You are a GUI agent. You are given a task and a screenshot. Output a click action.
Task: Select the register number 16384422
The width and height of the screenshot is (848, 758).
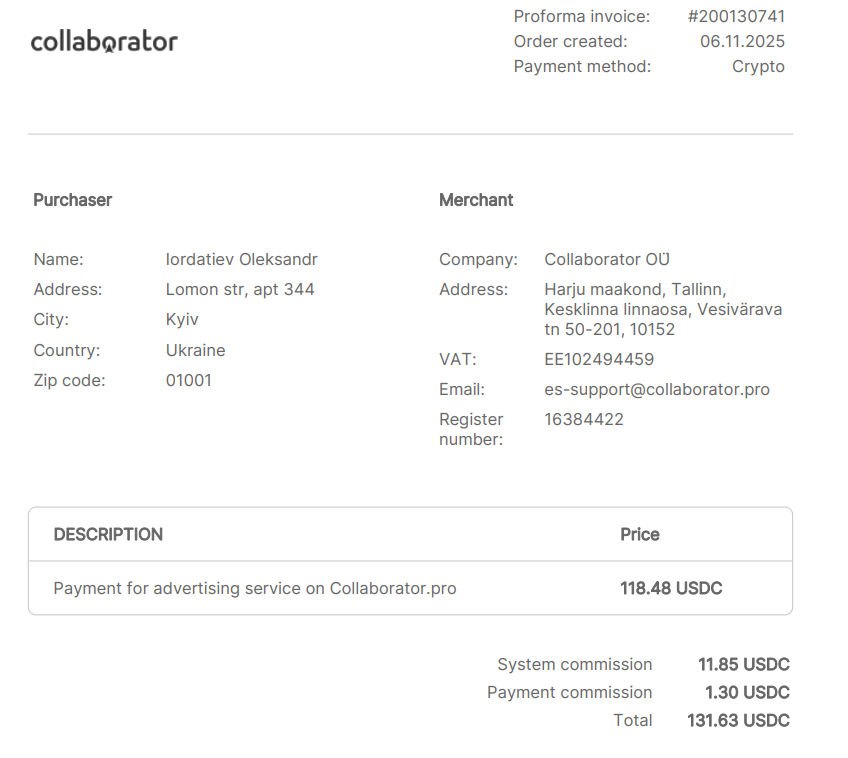click(584, 420)
